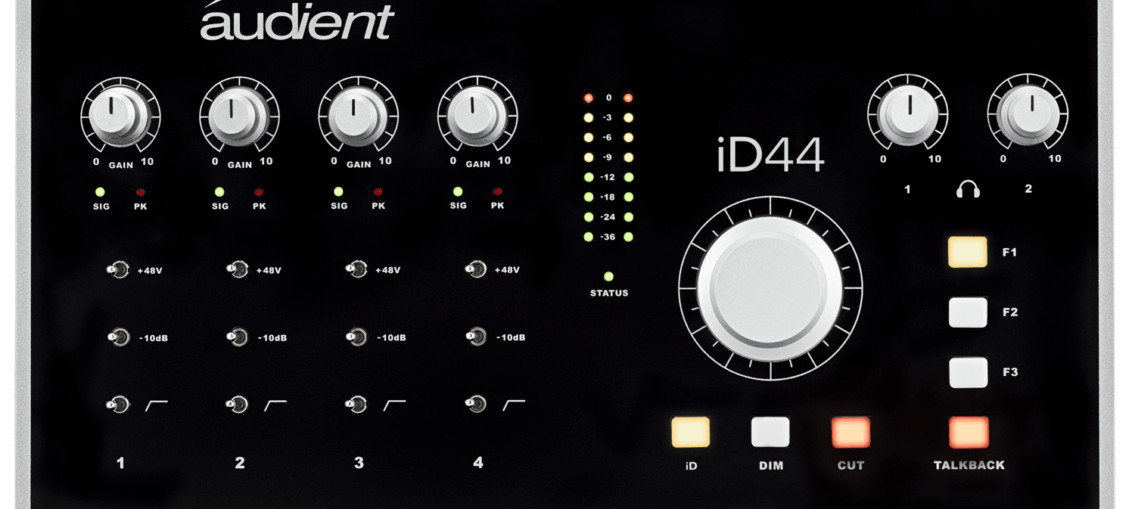The height and width of the screenshot is (509, 1132).
Task: Toggle the CUT mute button
Action: click(850, 432)
